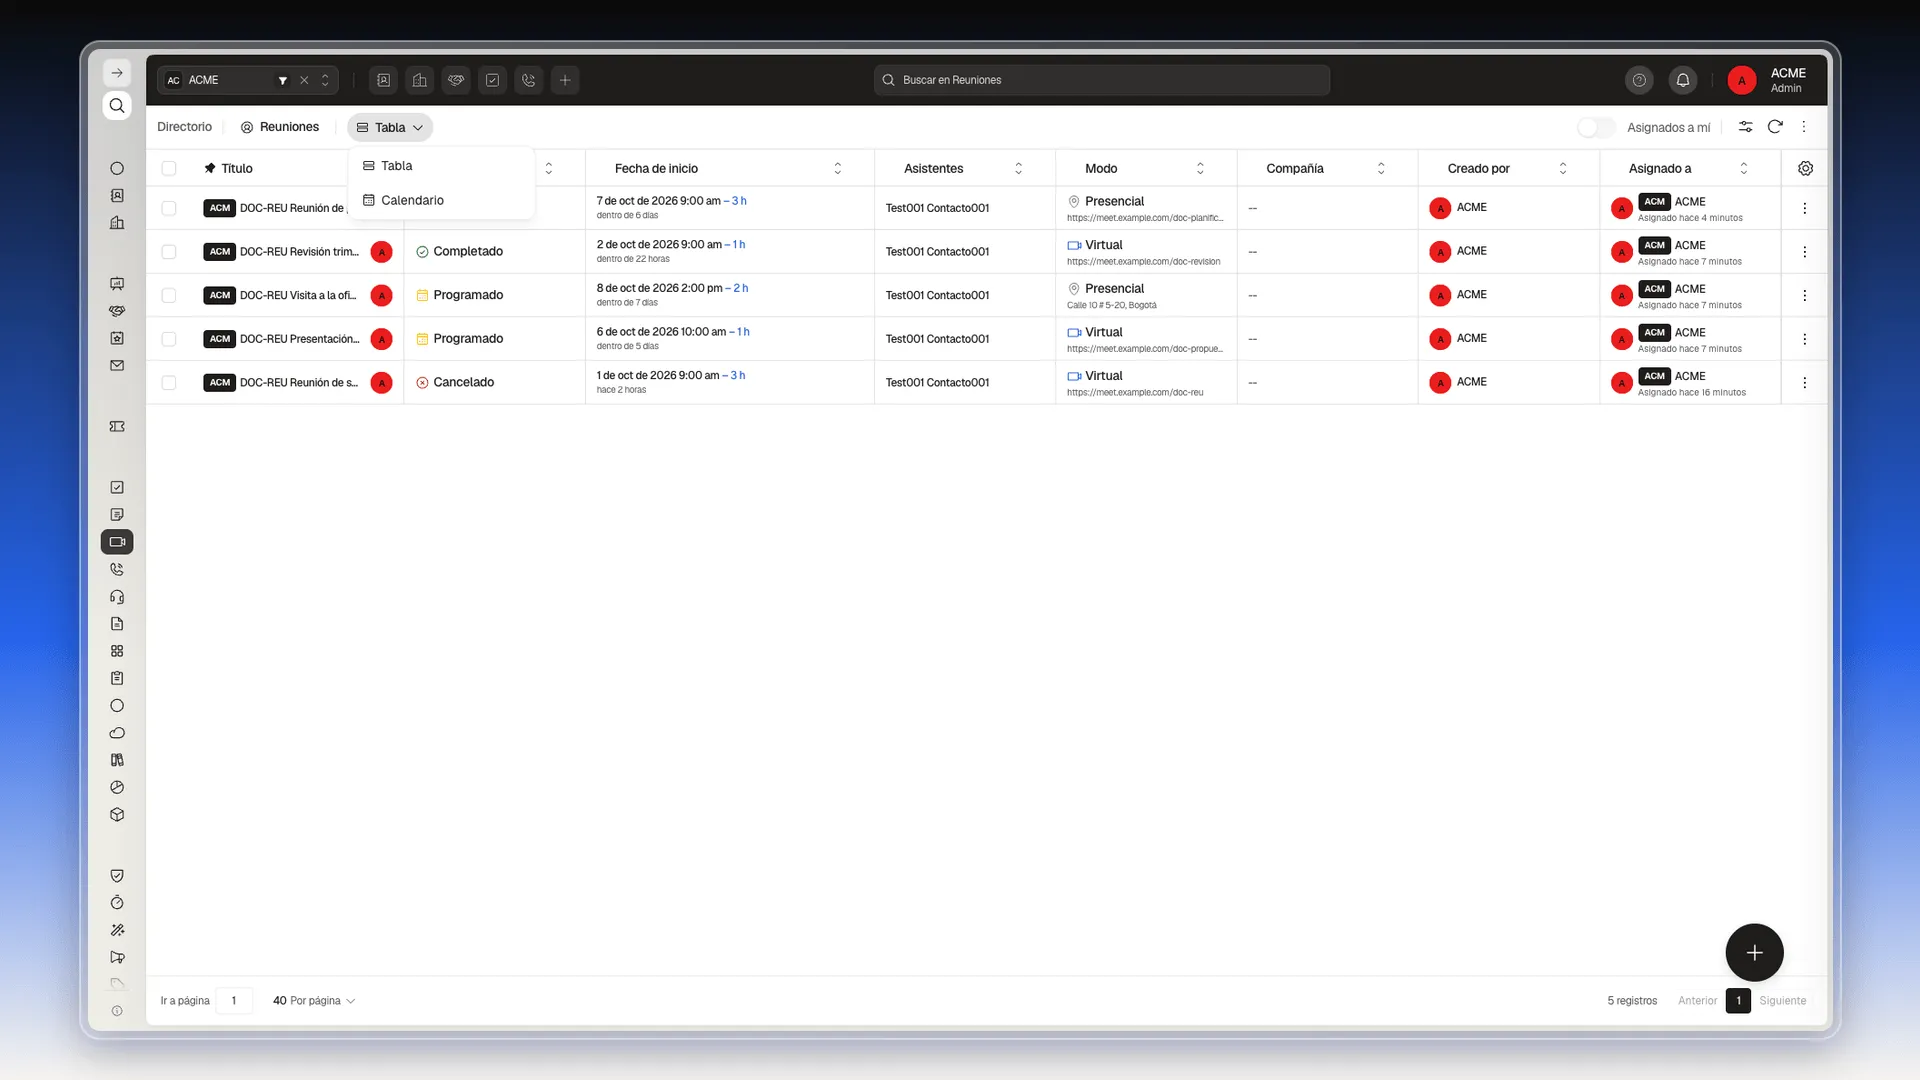
Task: Check the DOC-REU Presentación... row checkbox
Action: (x=169, y=339)
